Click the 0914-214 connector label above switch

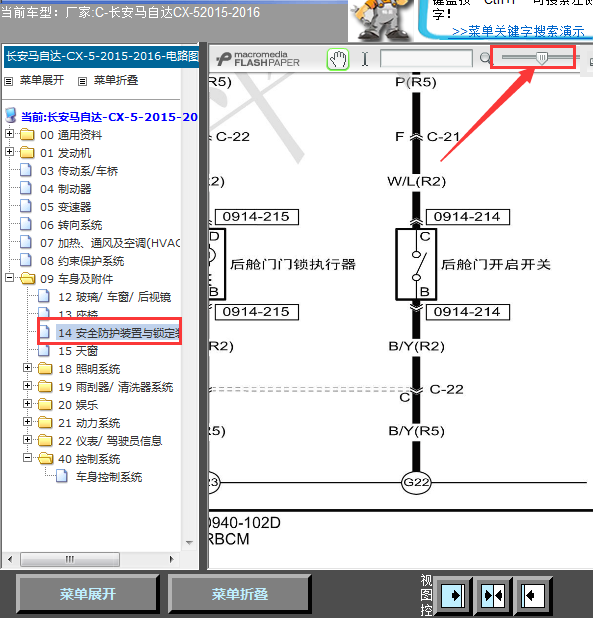click(x=468, y=217)
